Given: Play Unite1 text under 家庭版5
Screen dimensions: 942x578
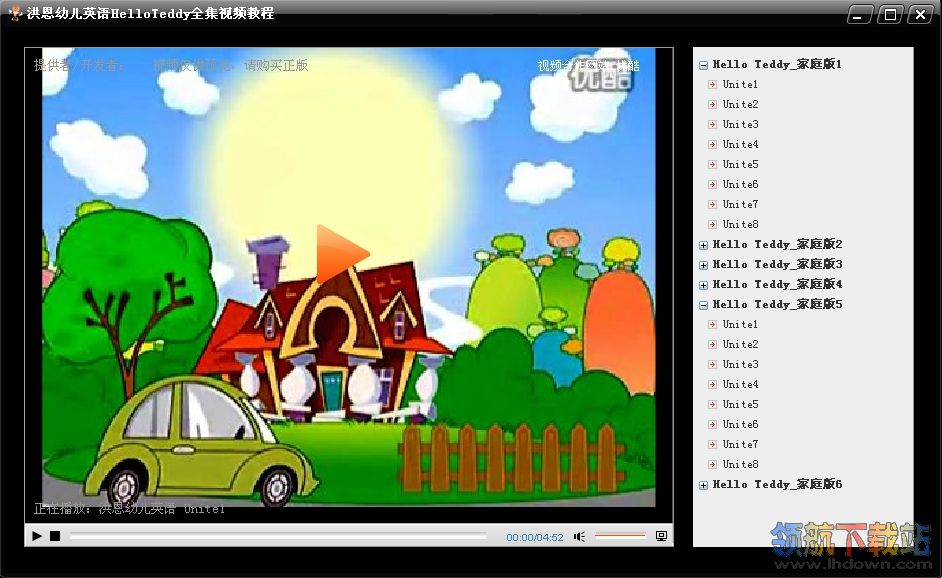Looking at the screenshot, I should click(x=740, y=324).
